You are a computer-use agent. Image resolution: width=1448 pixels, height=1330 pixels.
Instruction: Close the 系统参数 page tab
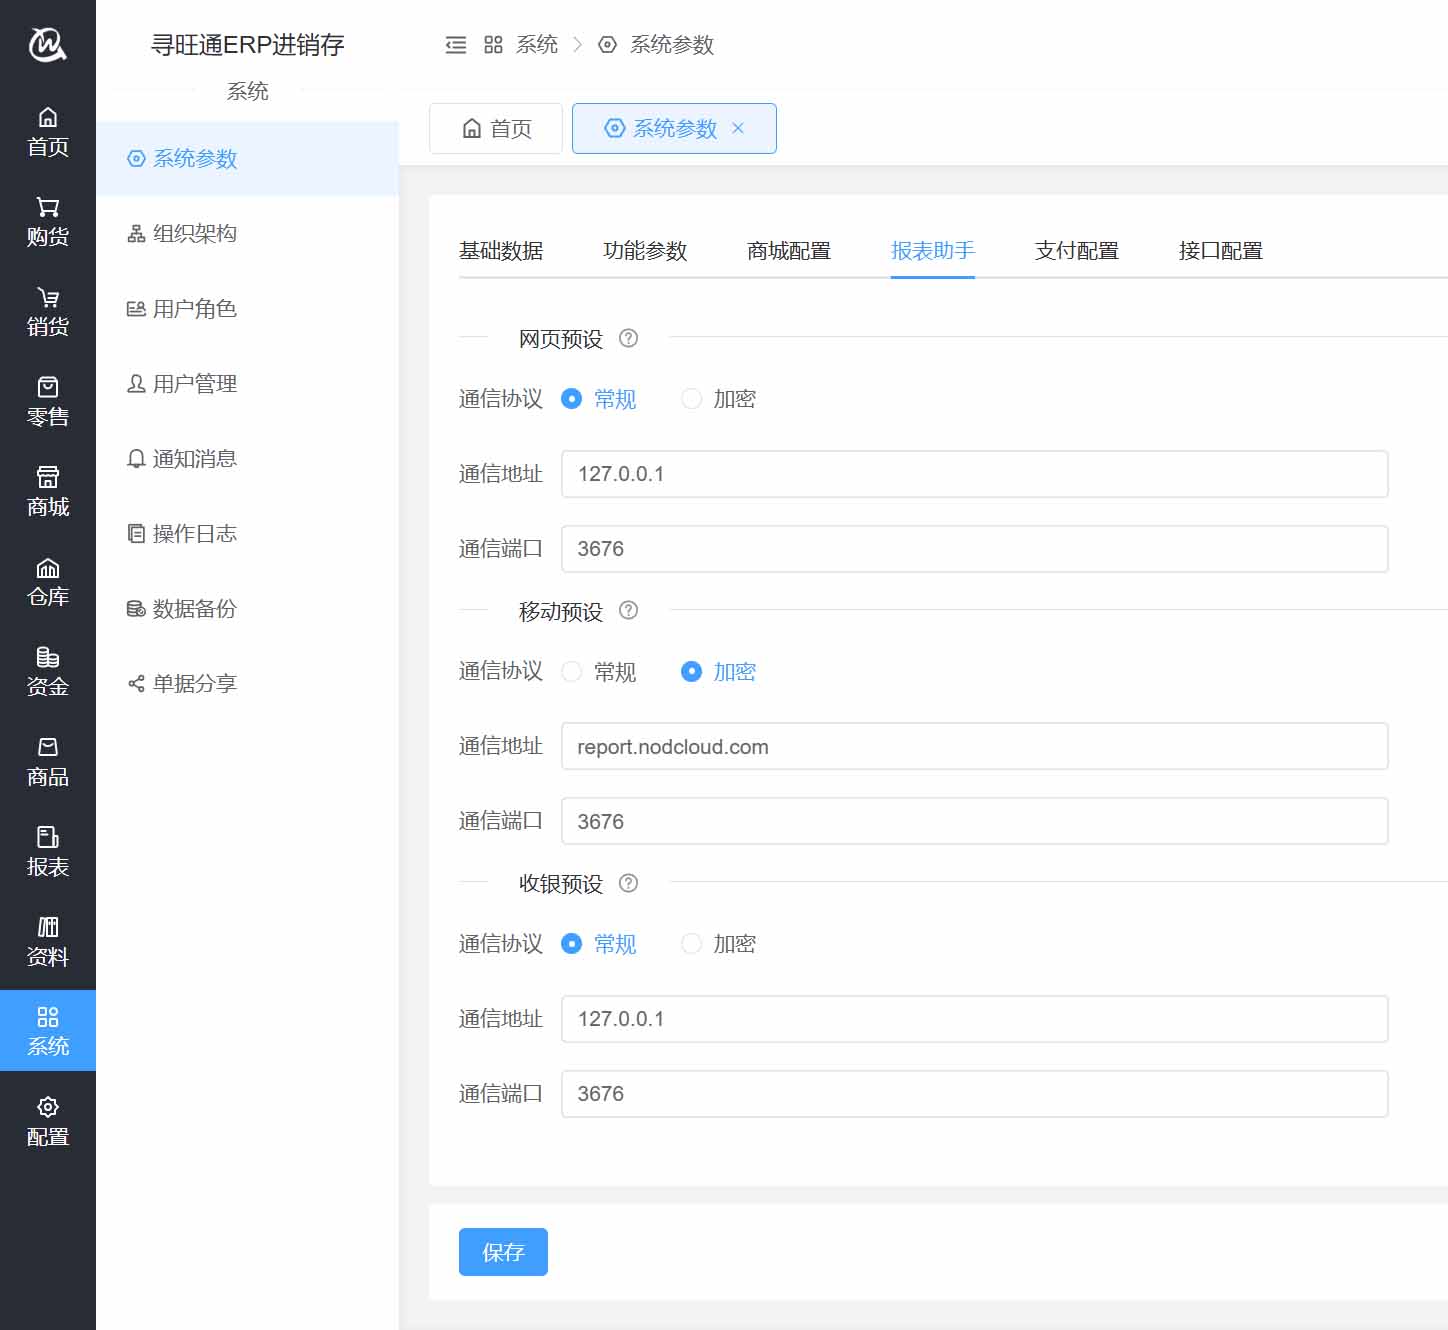click(738, 128)
